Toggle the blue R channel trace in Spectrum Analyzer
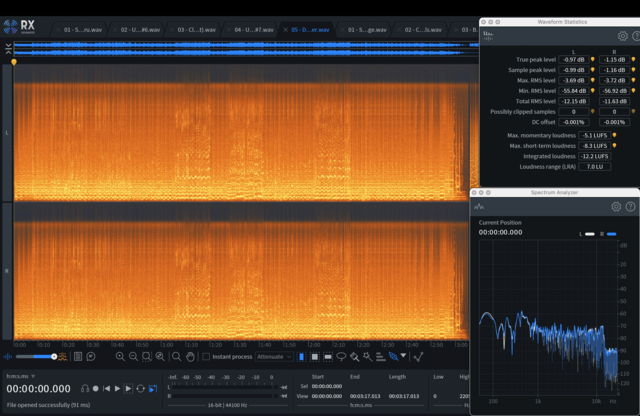This screenshot has width=640, height=416. coord(611,234)
